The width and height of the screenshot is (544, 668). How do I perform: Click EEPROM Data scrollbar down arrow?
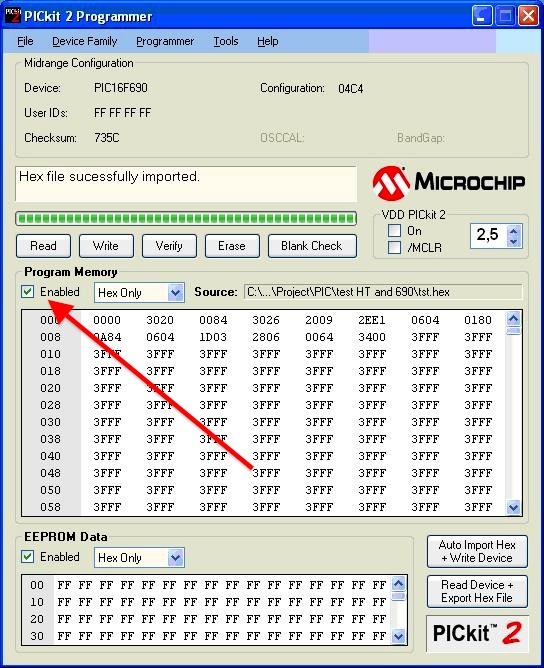pos(398,636)
